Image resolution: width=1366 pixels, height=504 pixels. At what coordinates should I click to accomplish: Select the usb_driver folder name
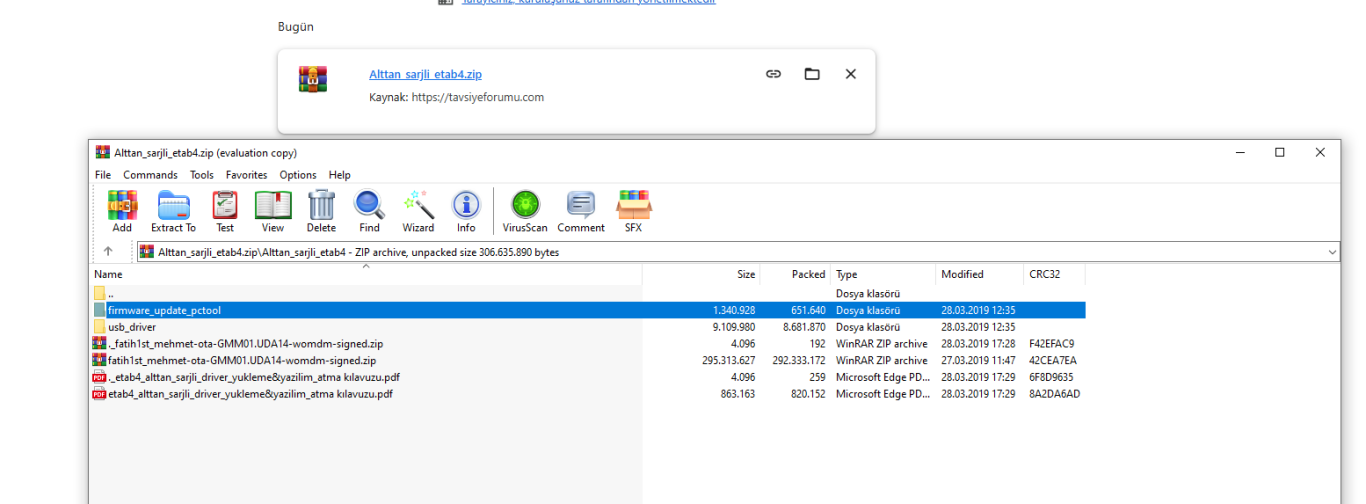tap(132, 327)
